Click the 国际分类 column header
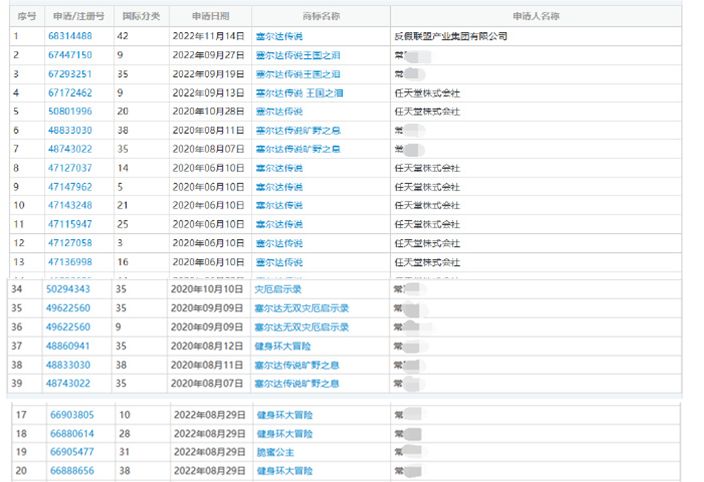 point(141,16)
